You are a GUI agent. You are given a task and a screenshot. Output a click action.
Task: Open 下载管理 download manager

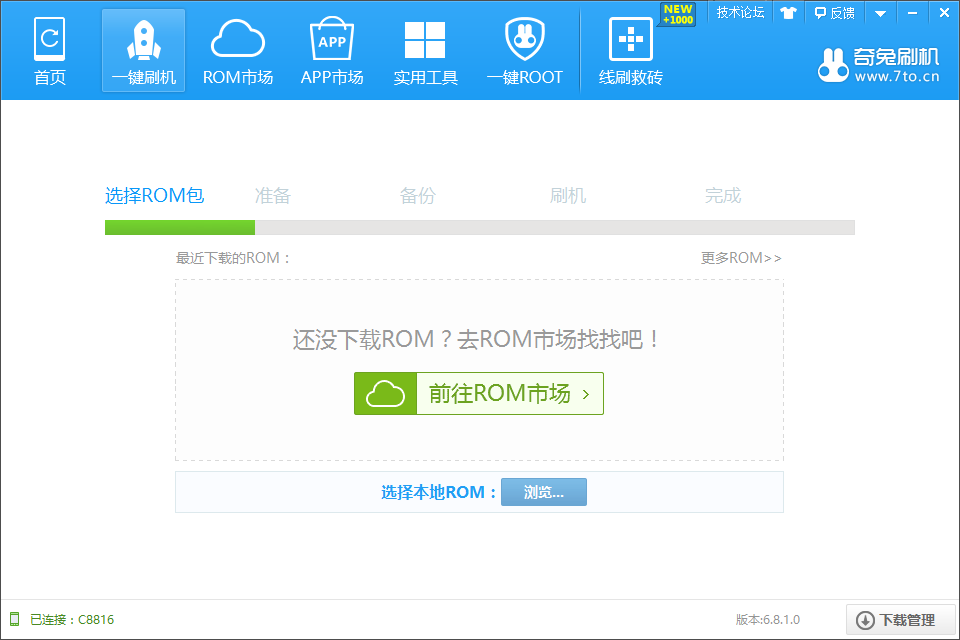pos(899,620)
